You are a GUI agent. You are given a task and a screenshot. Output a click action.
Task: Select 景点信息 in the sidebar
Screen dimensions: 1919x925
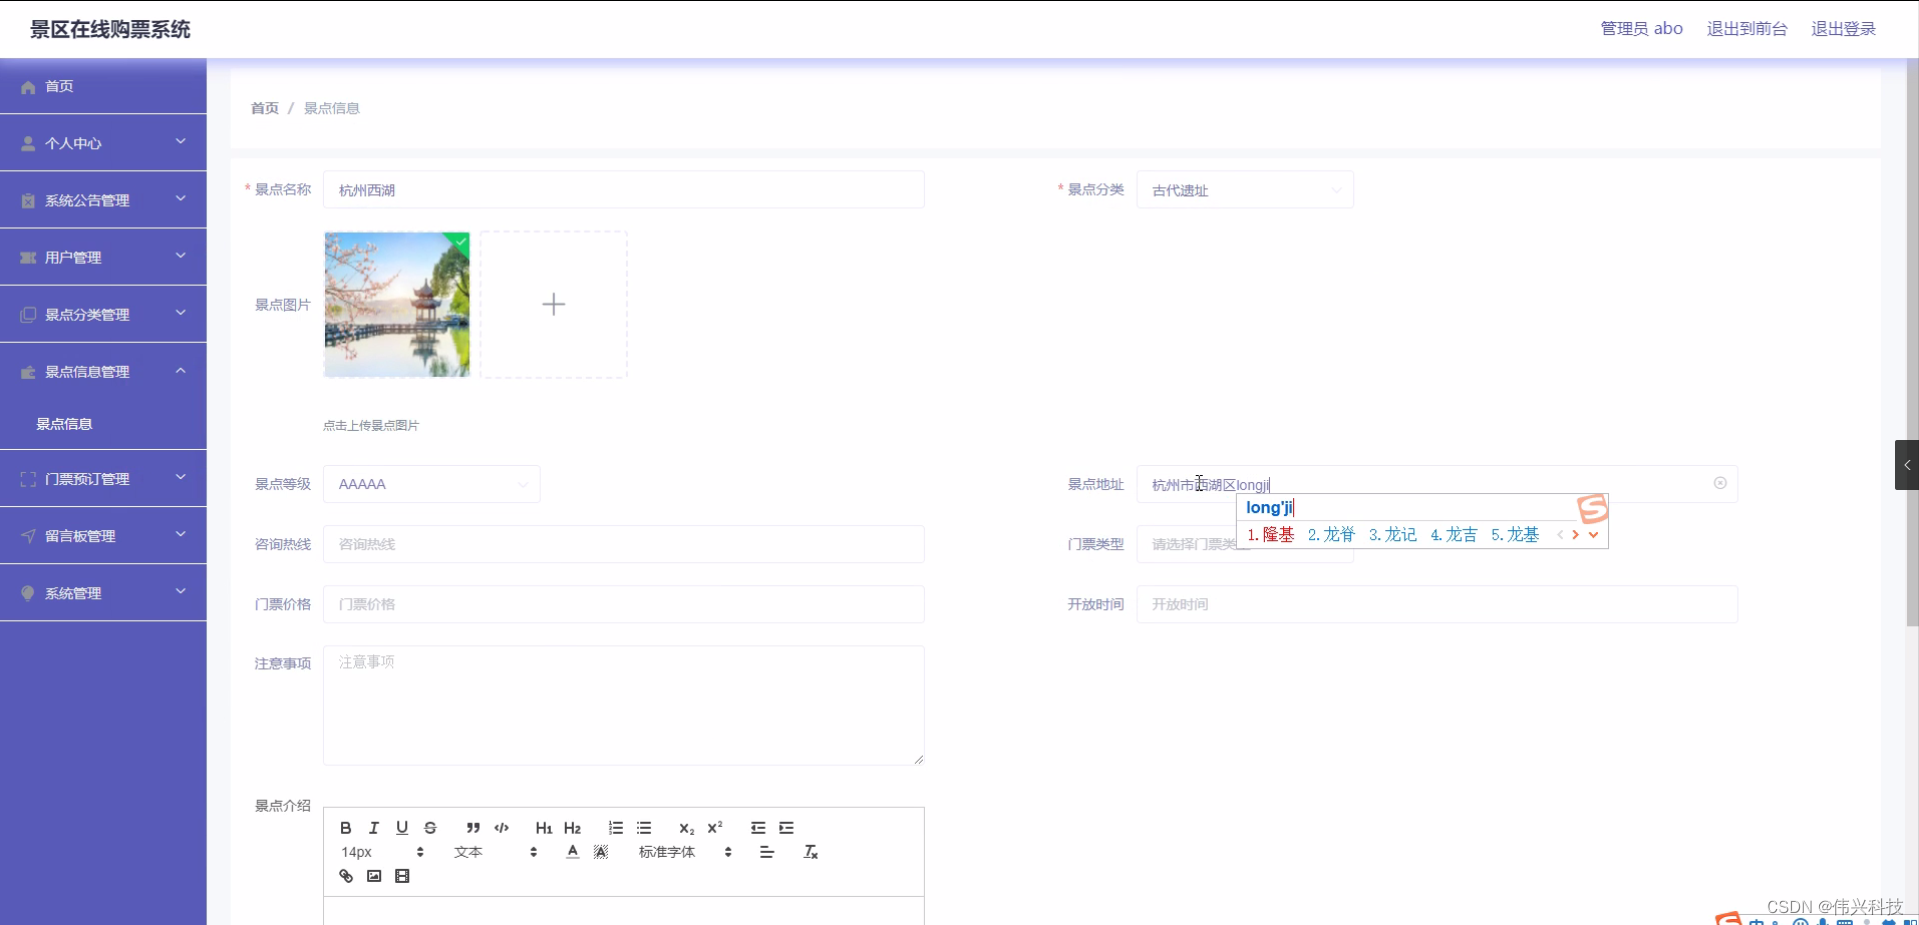(64, 424)
